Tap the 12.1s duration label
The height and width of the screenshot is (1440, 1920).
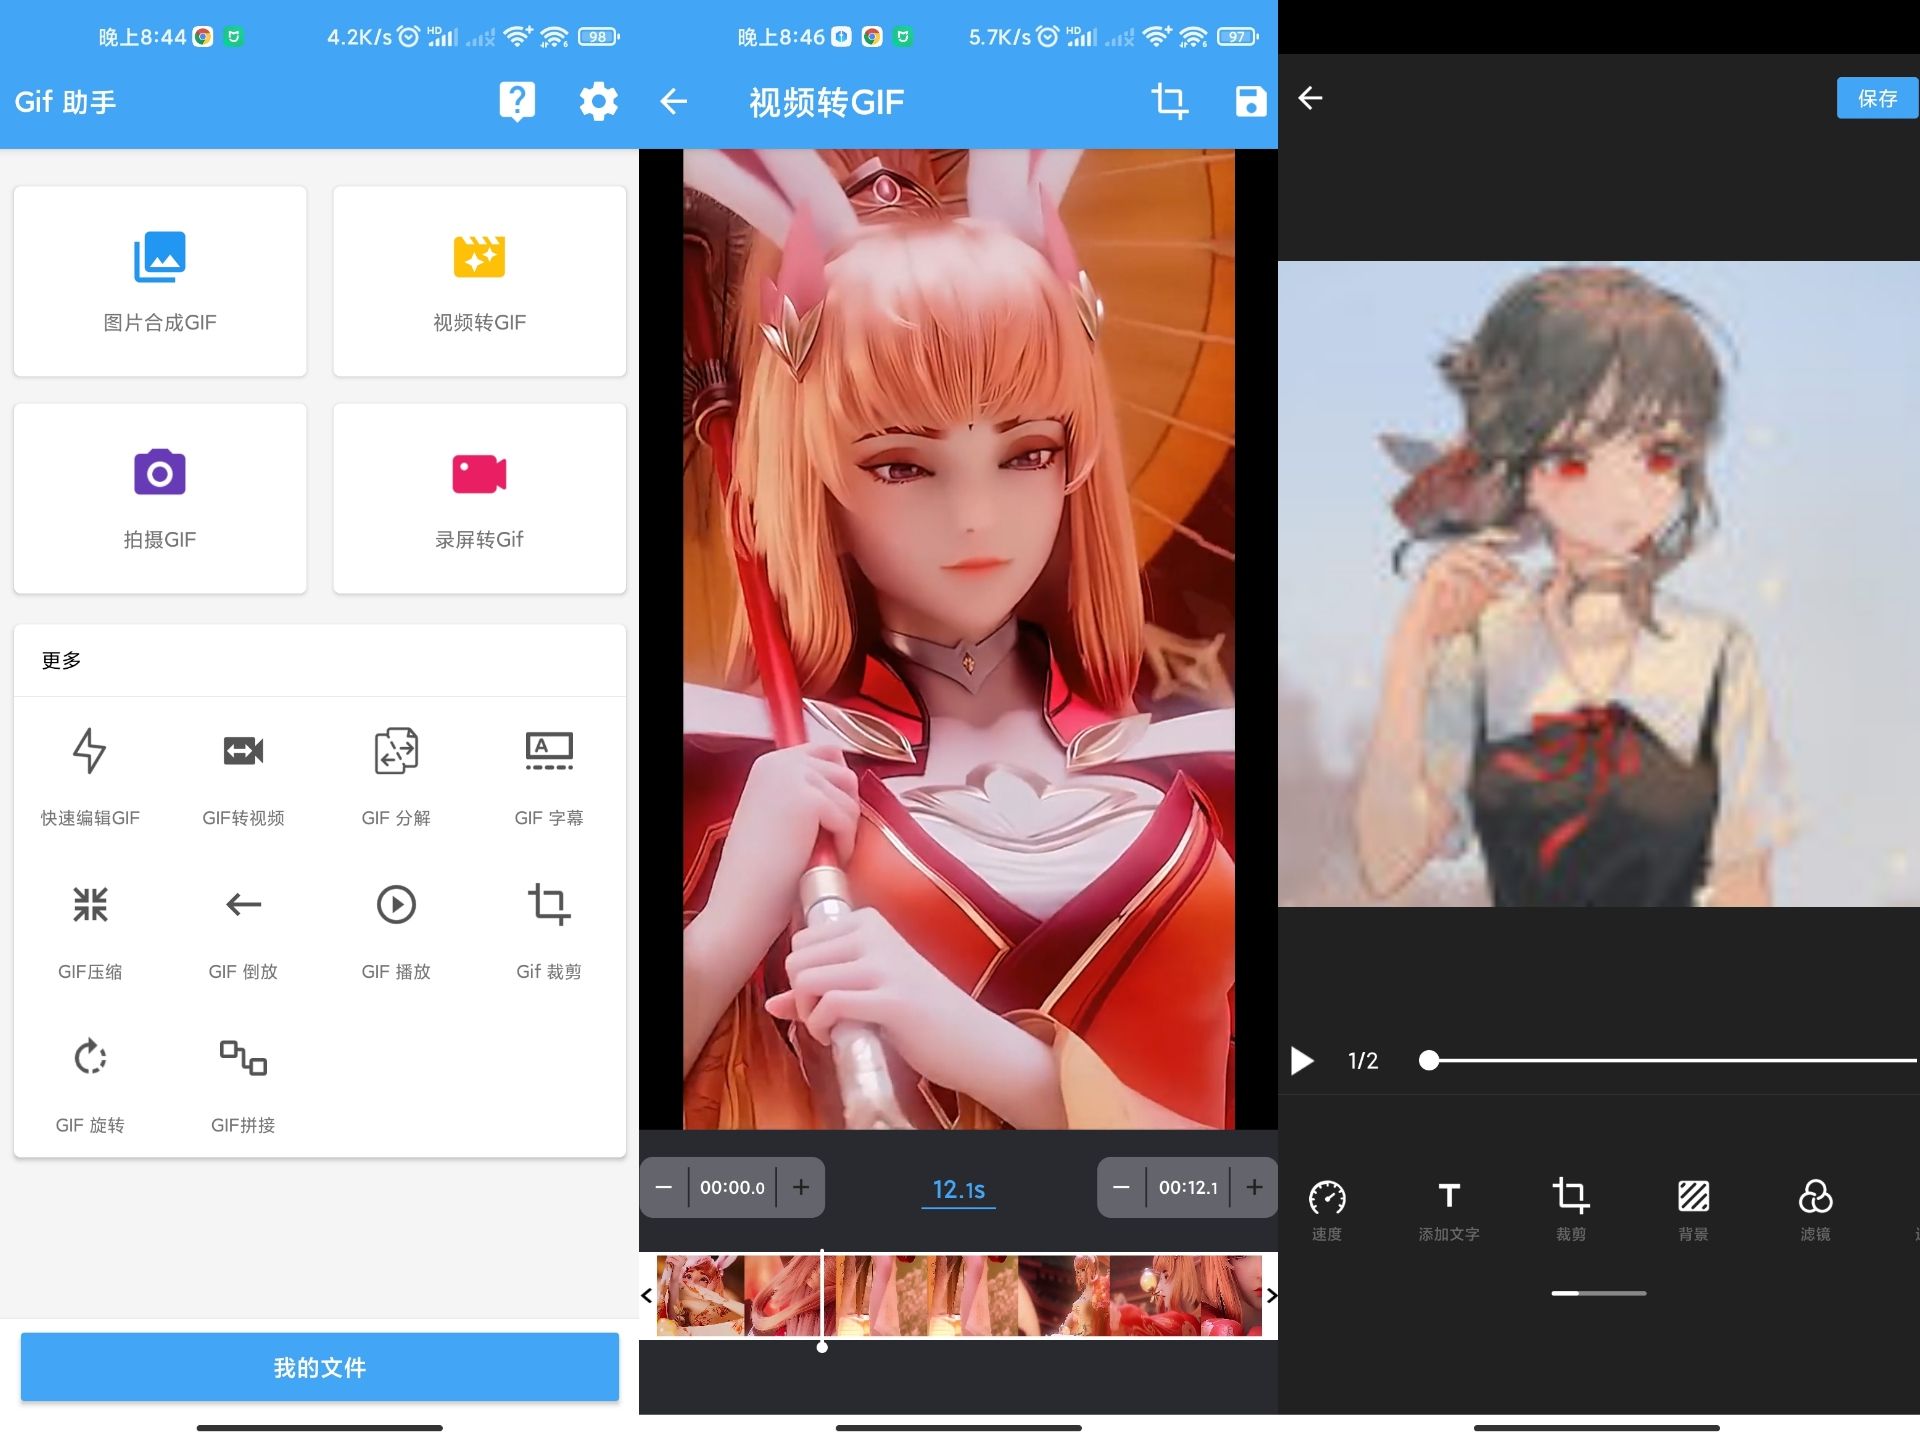point(958,1189)
